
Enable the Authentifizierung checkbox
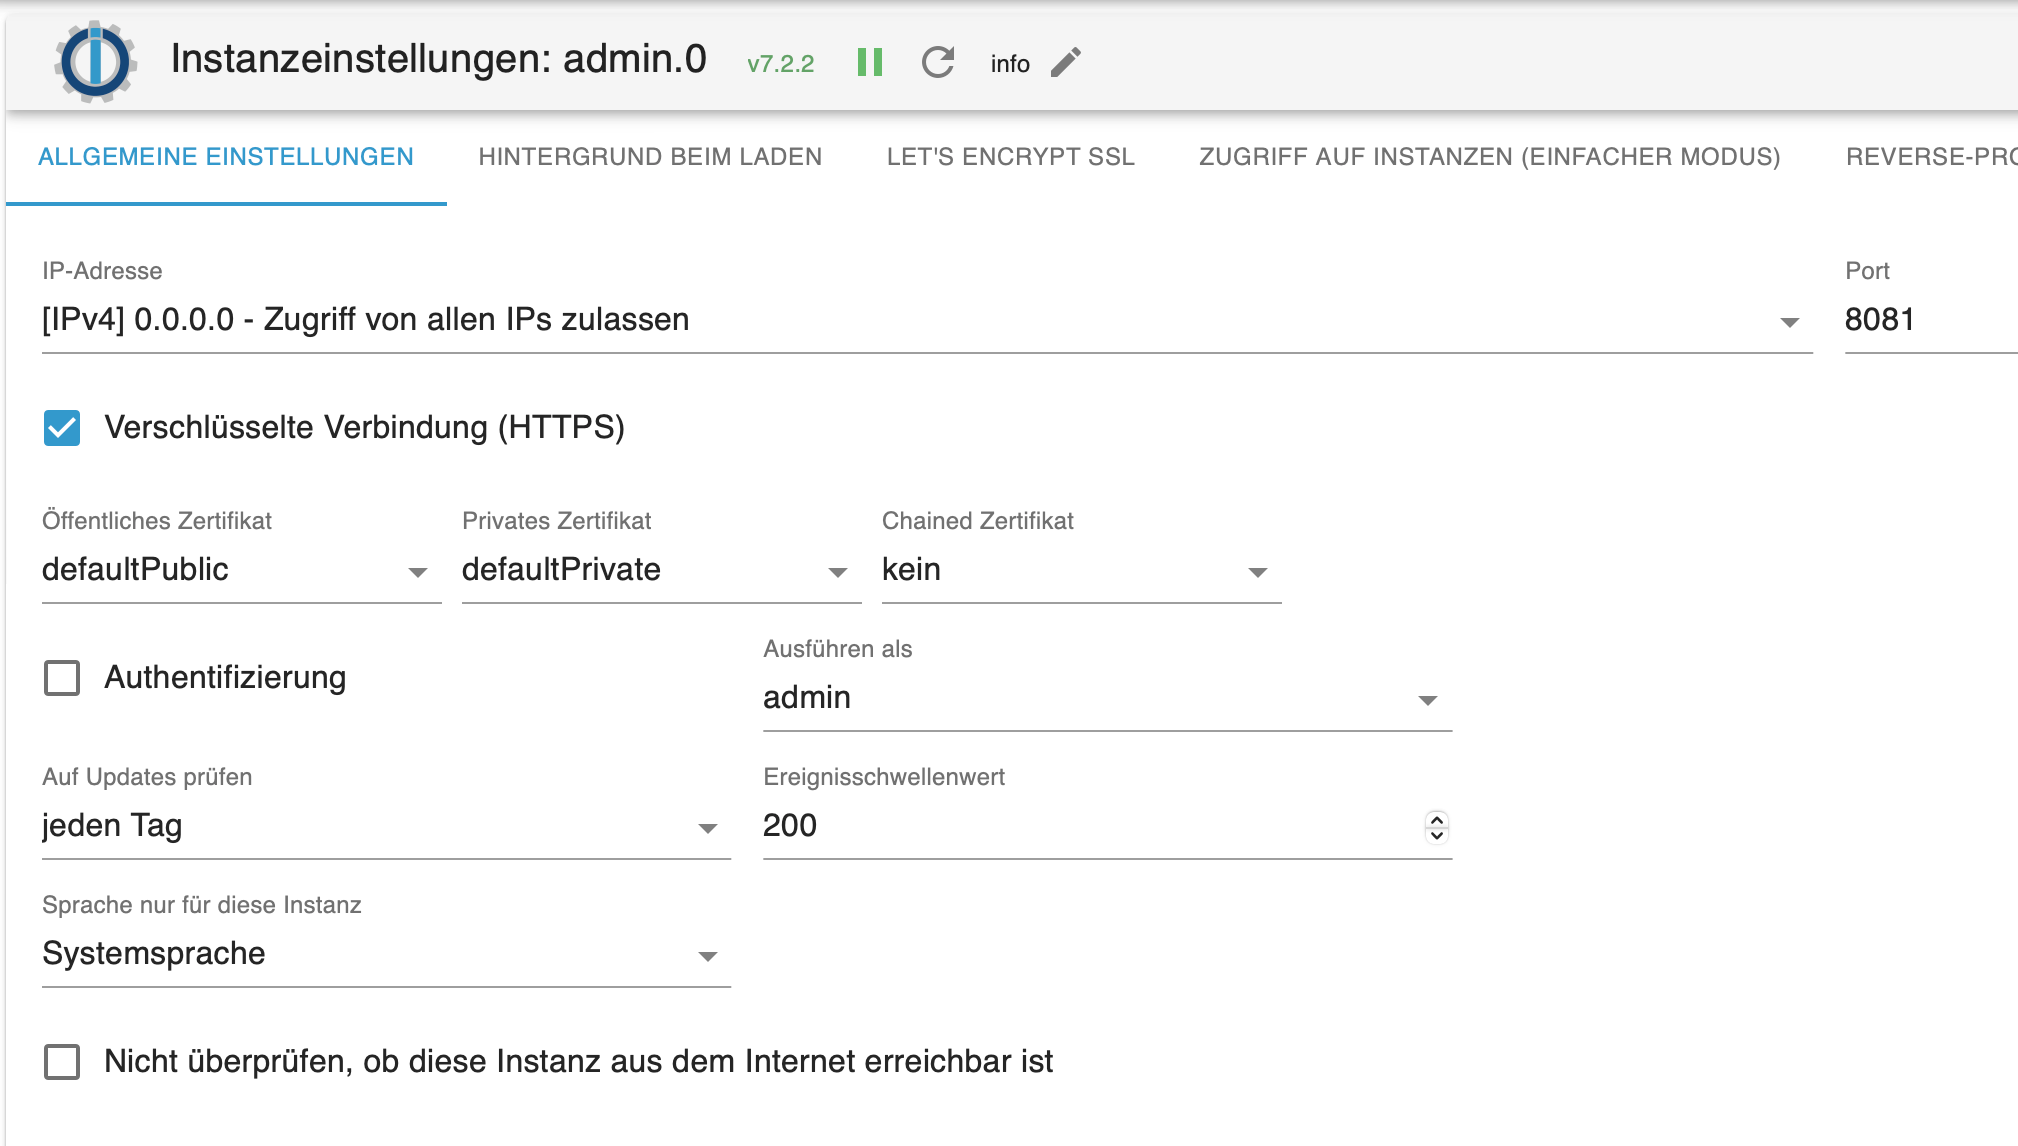tap(62, 678)
